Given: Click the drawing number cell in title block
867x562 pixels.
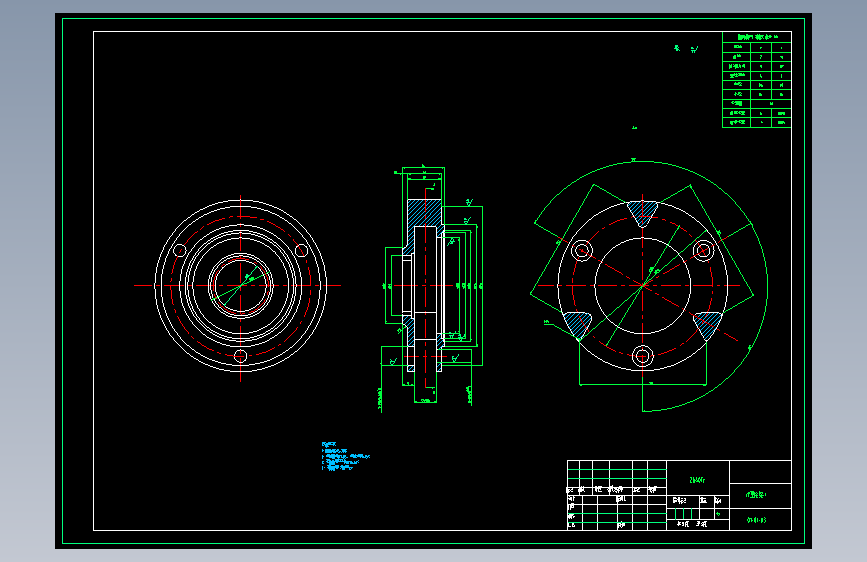Looking at the screenshot, I should point(760,519).
